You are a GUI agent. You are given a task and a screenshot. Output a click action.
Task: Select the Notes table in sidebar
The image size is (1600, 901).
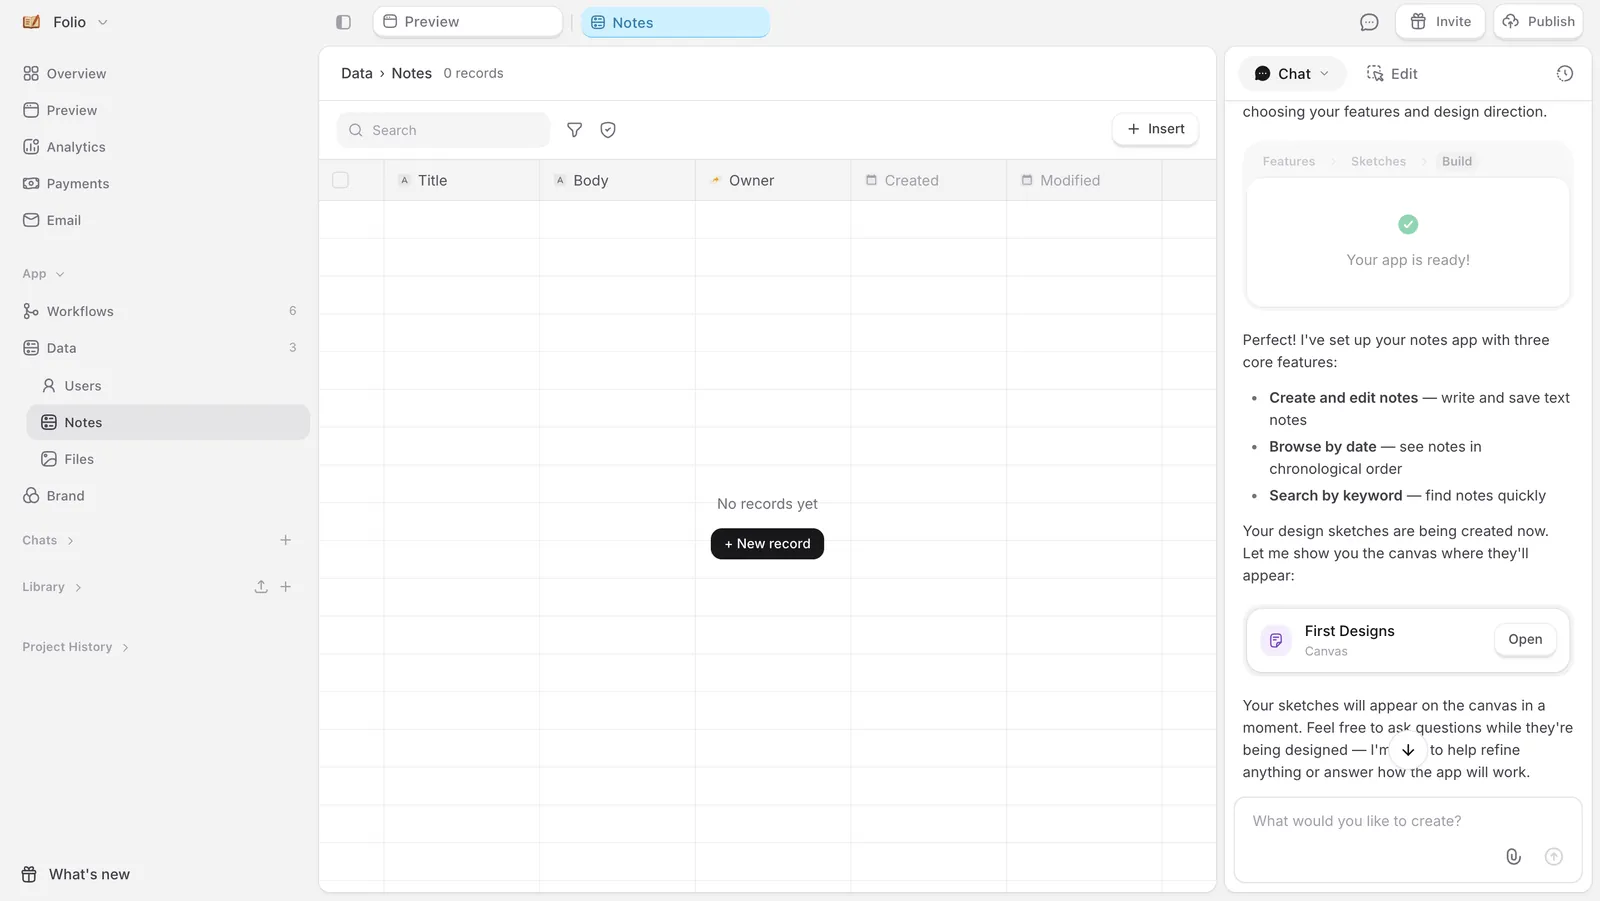[x=168, y=422]
